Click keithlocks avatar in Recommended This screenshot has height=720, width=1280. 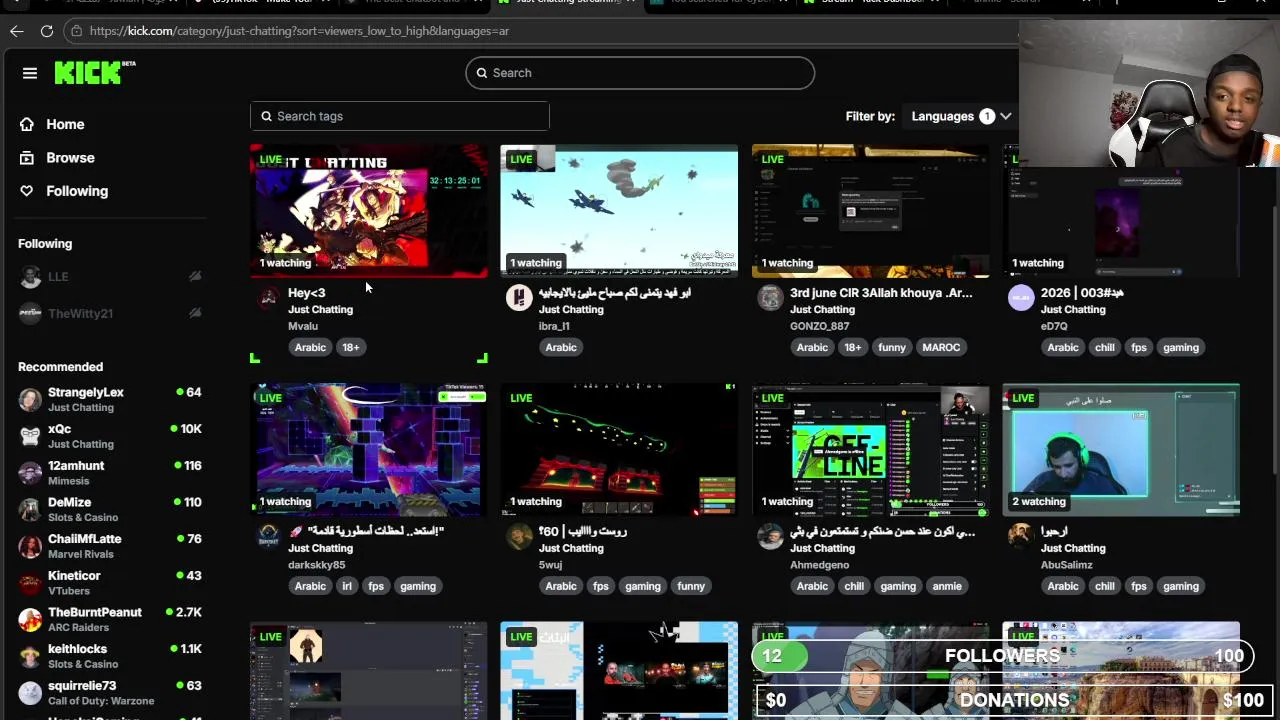point(30,656)
